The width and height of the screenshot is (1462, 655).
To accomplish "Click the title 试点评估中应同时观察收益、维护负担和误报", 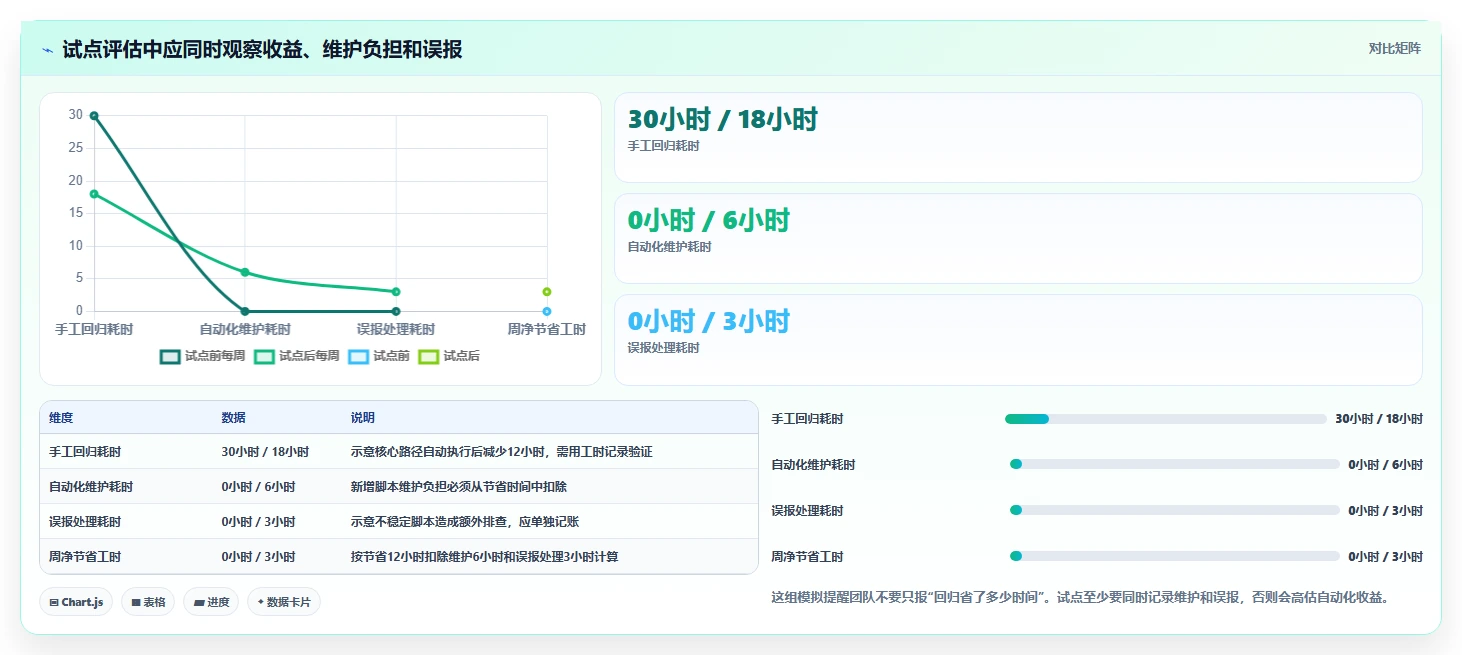I will [x=262, y=49].
